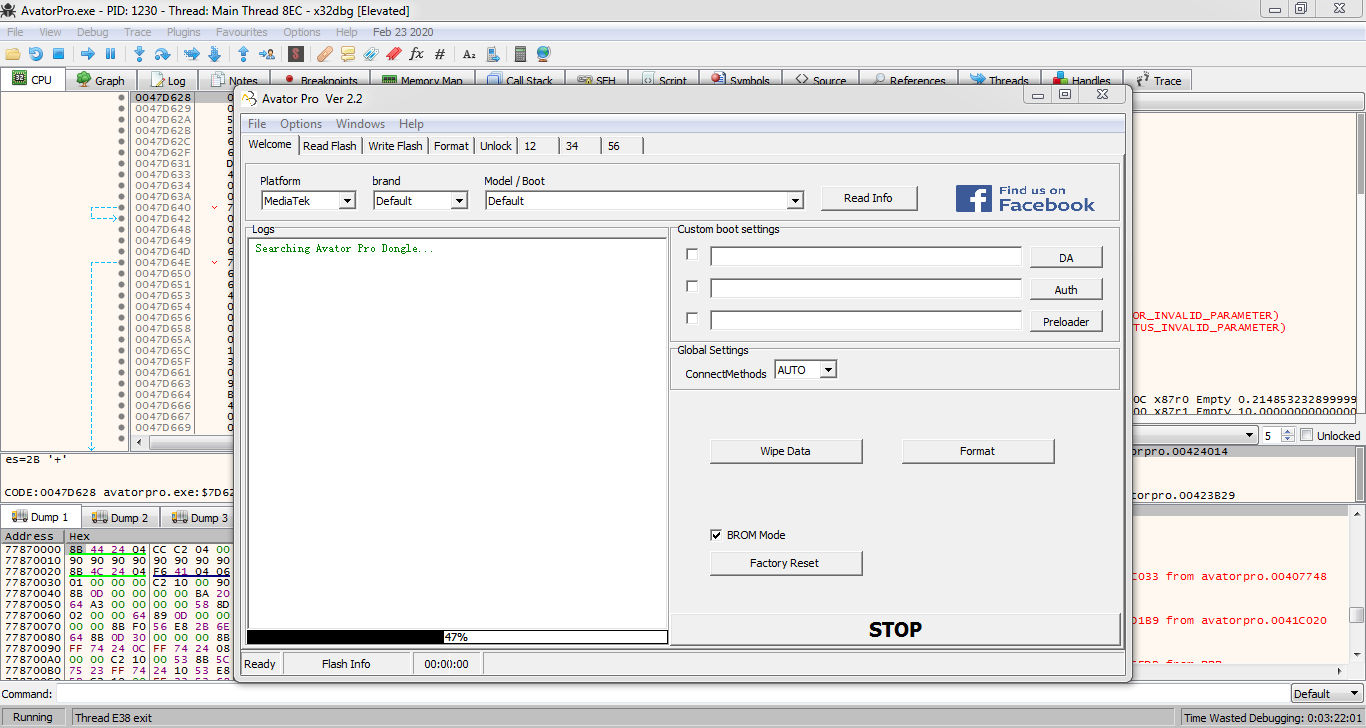The image size is (1366, 728).
Task: Open the dropdown left of the 5 spinner
Action: [1250, 435]
